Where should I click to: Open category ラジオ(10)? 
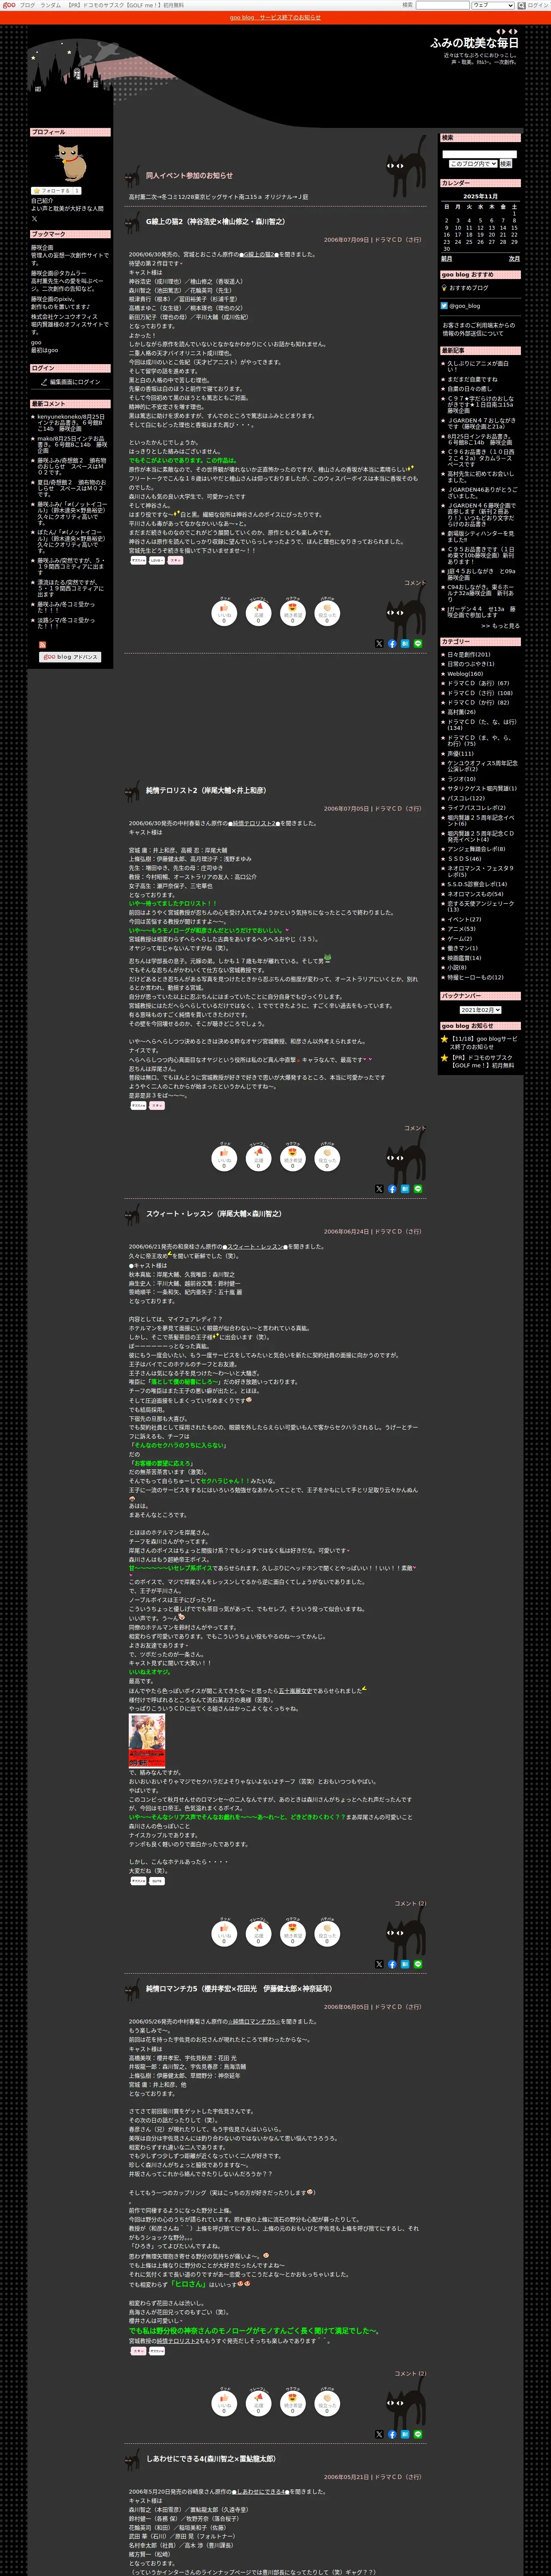pos(461,779)
